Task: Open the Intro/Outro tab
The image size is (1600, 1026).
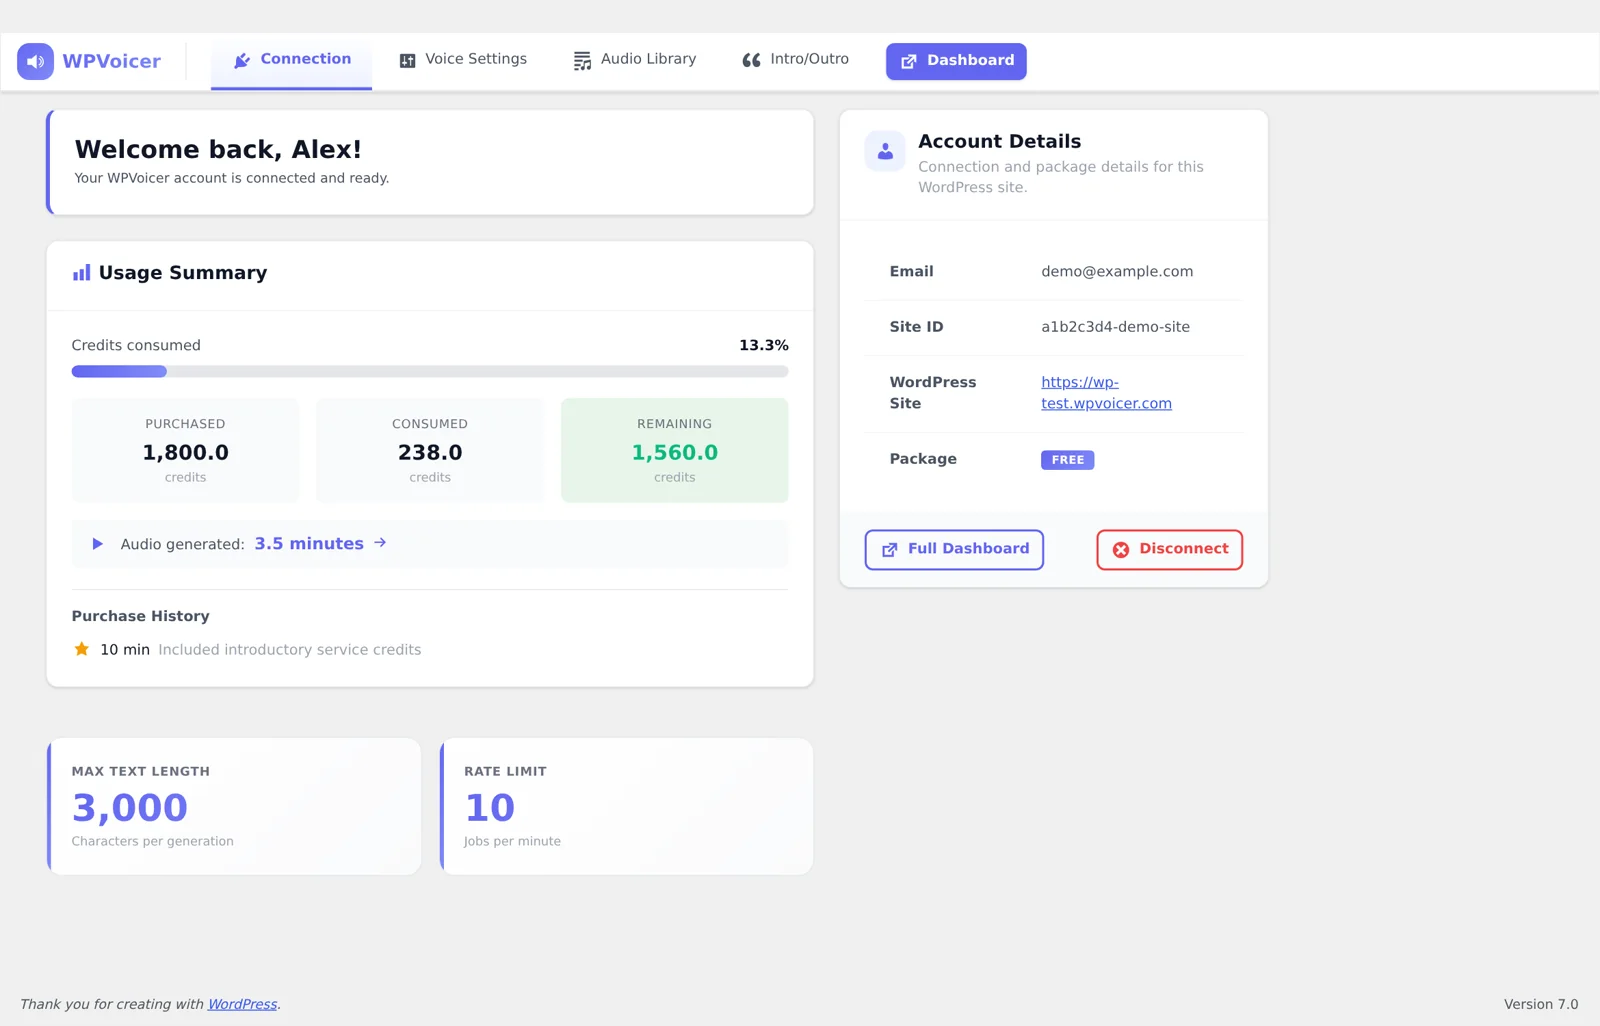Action: [x=795, y=60]
